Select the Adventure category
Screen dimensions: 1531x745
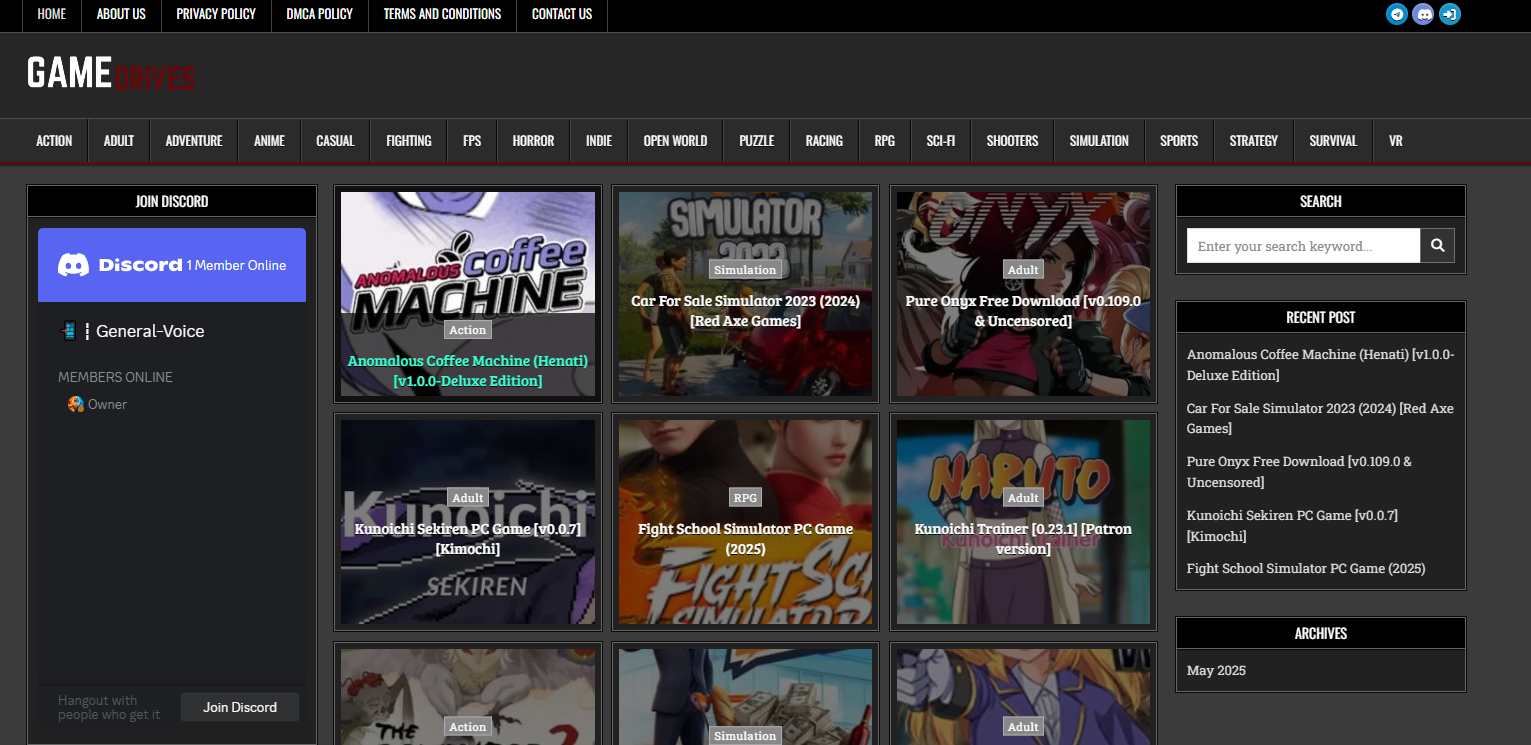point(194,141)
